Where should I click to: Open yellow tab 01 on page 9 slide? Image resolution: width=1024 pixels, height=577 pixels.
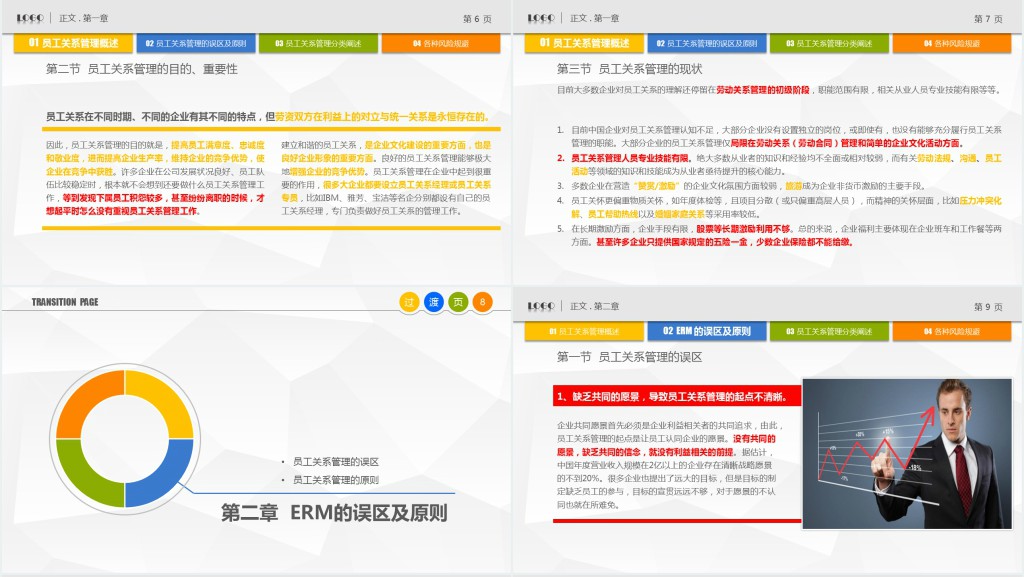584,332
